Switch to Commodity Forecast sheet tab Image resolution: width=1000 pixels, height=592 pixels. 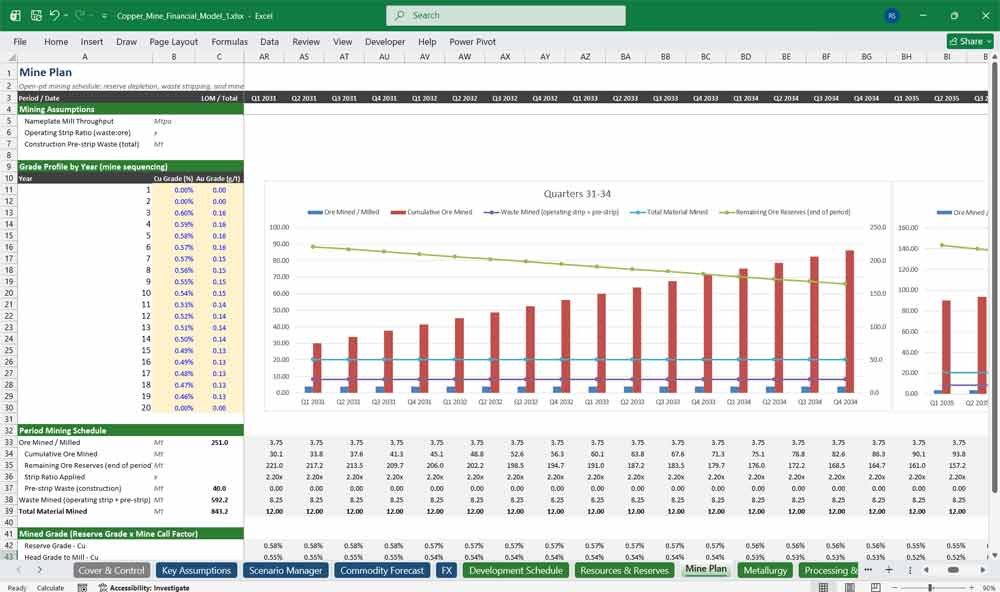[382, 570]
